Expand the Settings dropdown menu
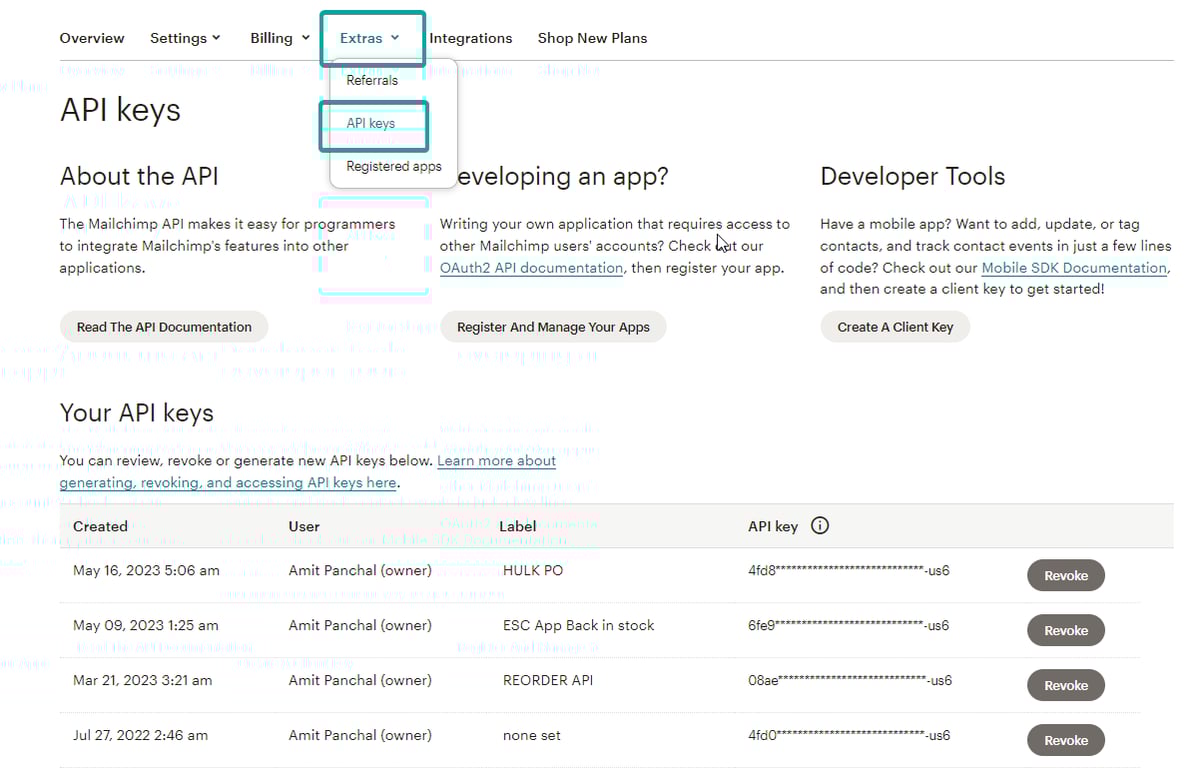Viewport: 1197px width, 768px height. pos(185,38)
